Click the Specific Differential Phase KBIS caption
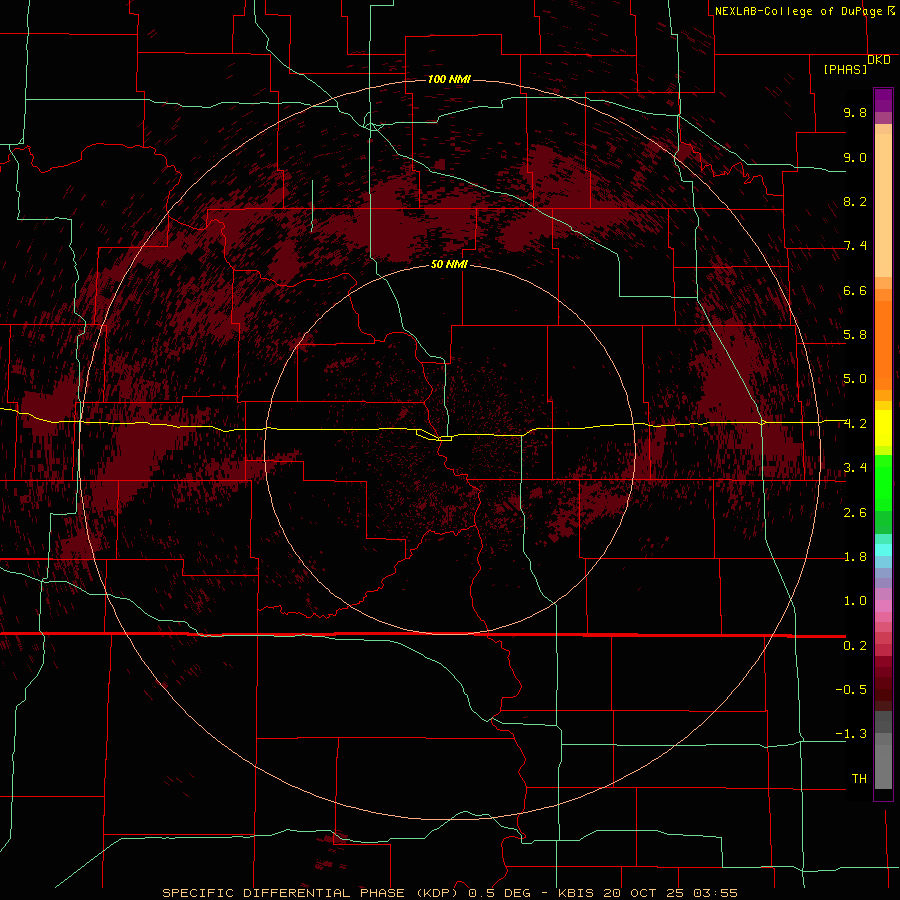900x900 pixels. click(449, 893)
